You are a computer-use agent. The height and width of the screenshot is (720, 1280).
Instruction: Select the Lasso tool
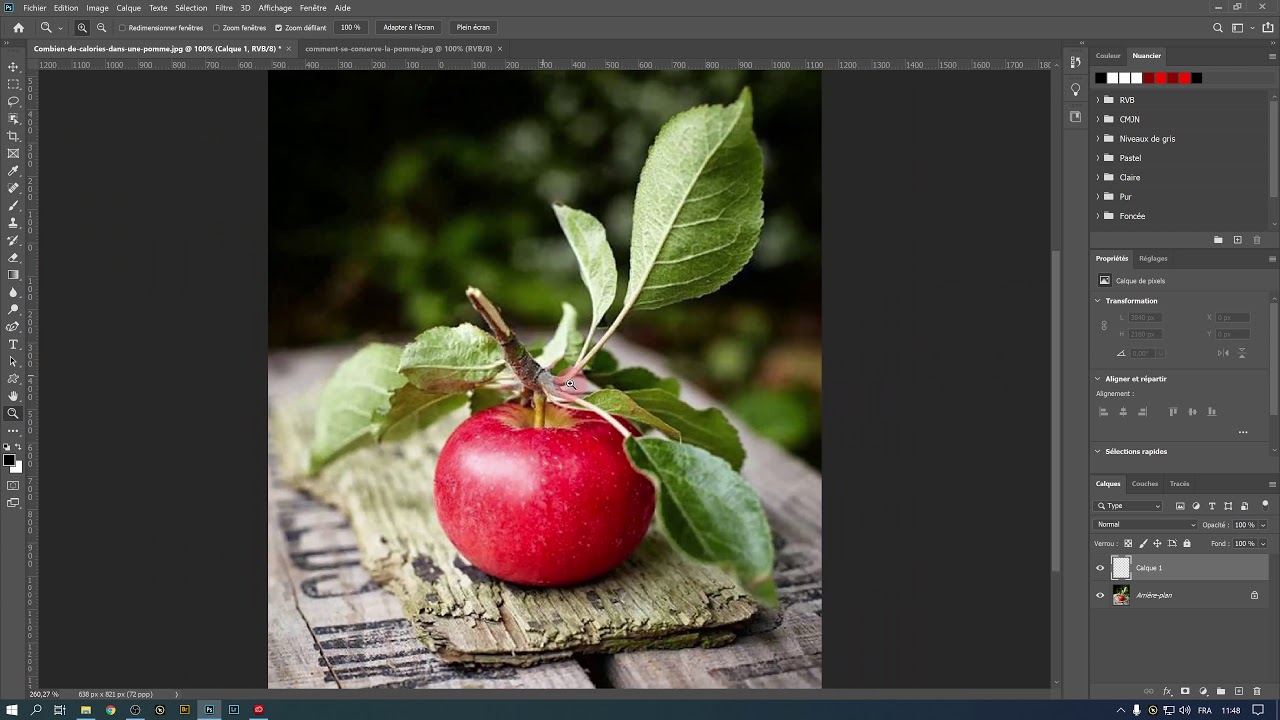point(13,101)
